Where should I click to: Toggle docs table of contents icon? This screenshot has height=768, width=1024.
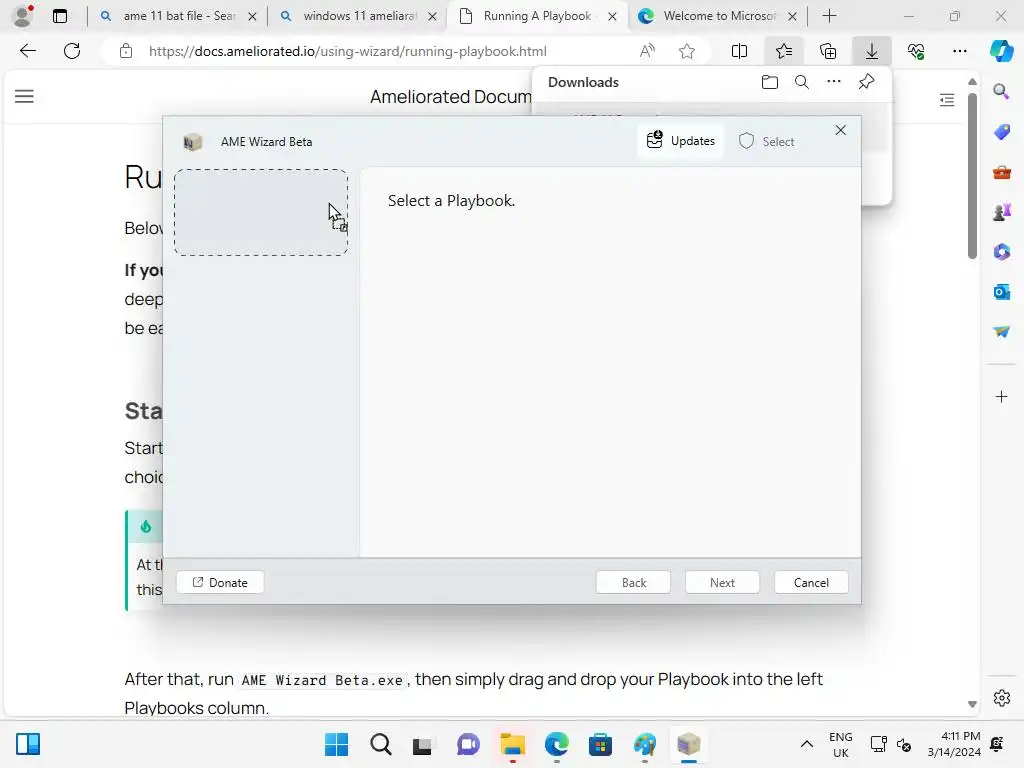click(947, 99)
